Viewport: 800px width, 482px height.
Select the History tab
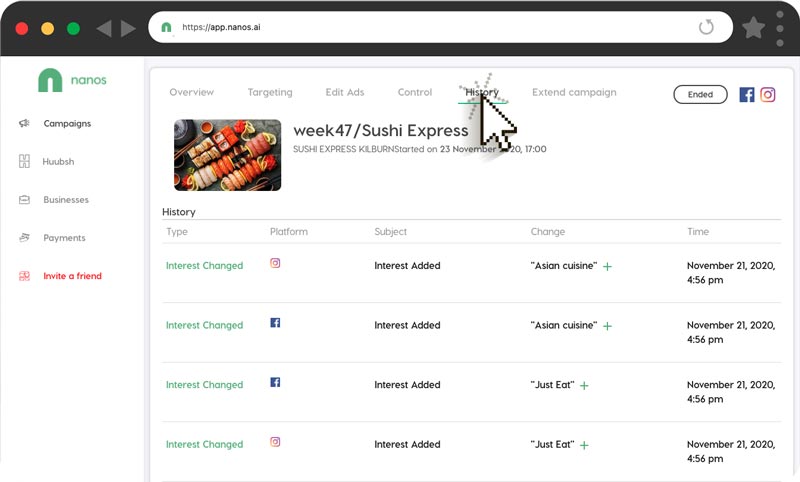pos(482,92)
